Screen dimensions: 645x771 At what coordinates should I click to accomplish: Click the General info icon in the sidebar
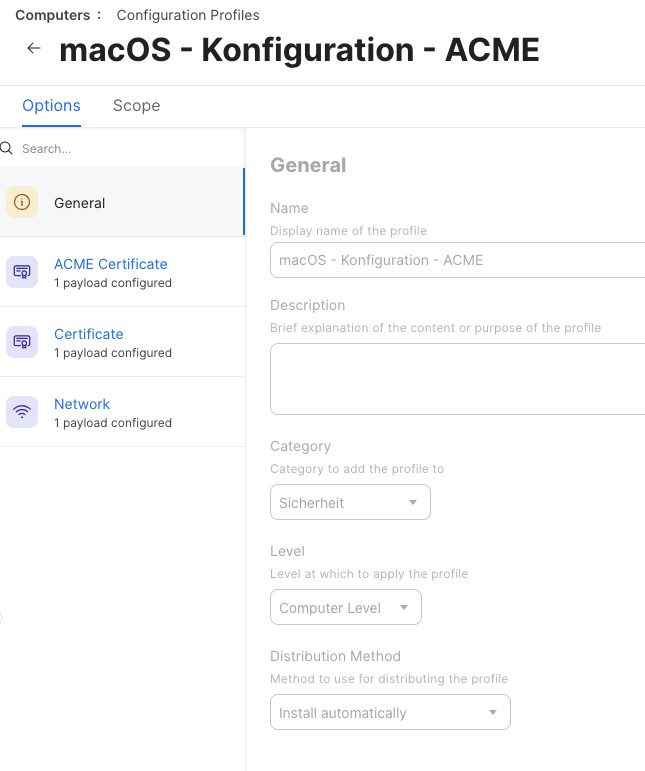22,203
